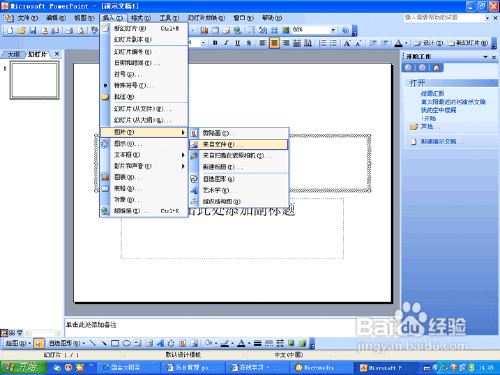The image size is (500, 375).
Task: Click the Numbered list icon
Action: point(322,43)
